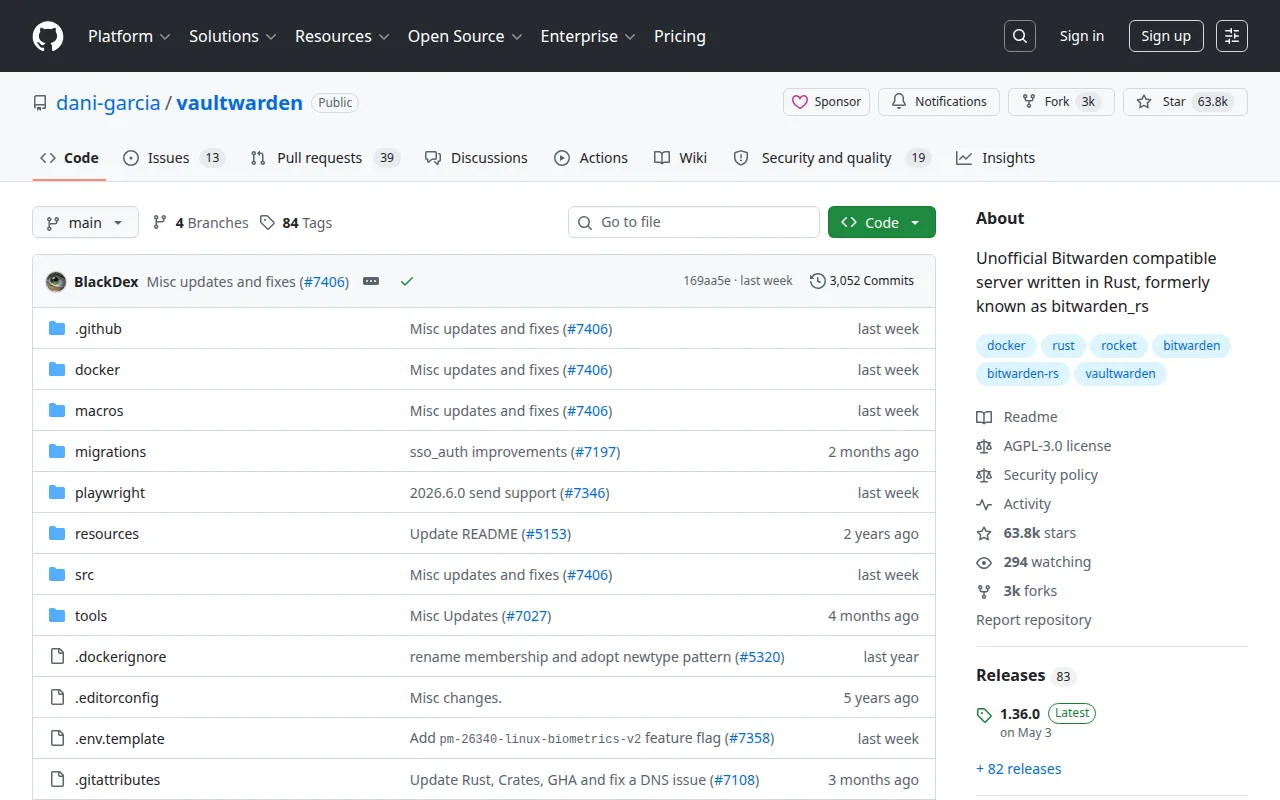Open the Pricing page
Viewport: 1280px width, 800px height.
point(680,36)
